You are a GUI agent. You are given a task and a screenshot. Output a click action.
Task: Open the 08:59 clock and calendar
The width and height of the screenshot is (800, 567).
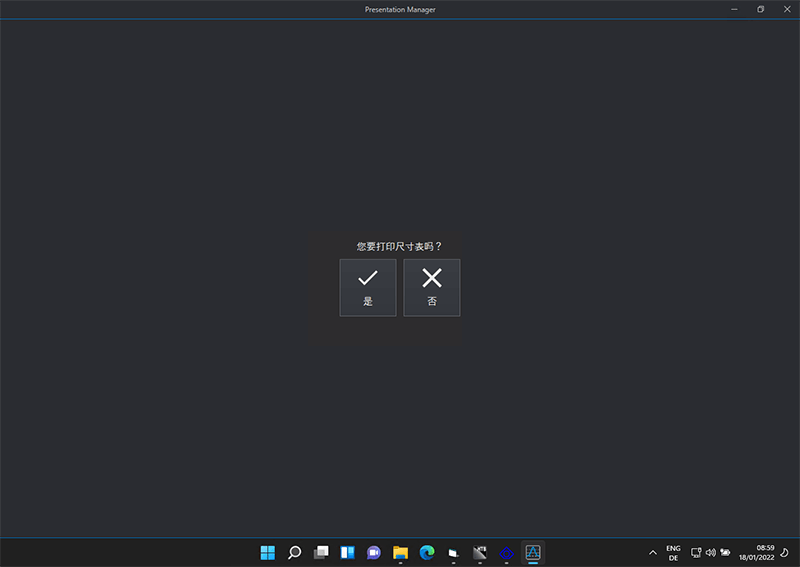[x=757, y=553]
